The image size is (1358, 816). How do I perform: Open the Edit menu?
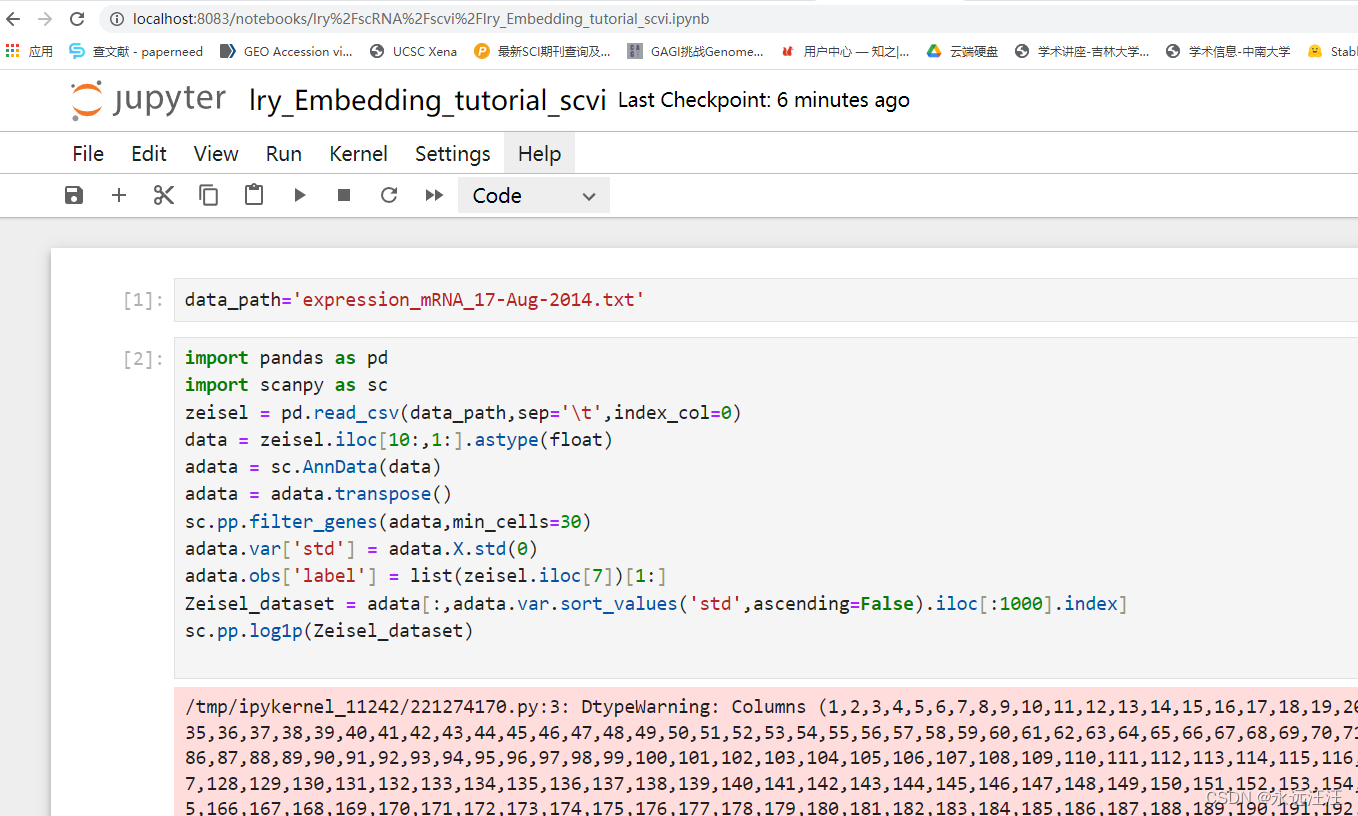149,154
